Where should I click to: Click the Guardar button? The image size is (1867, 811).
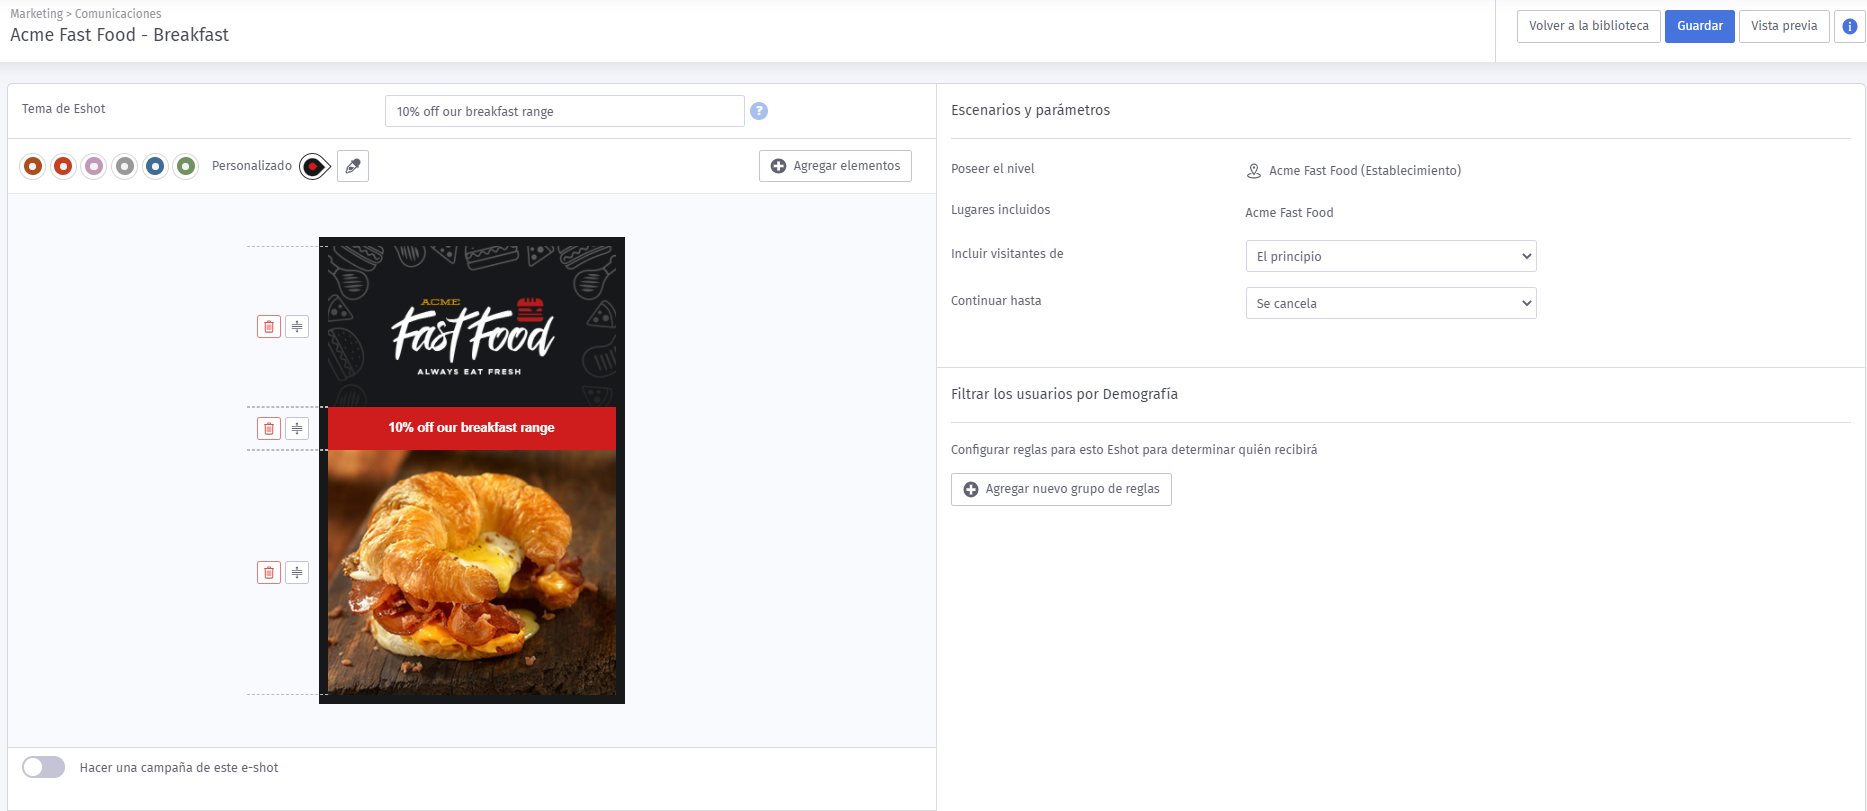pyautogui.click(x=1700, y=26)
